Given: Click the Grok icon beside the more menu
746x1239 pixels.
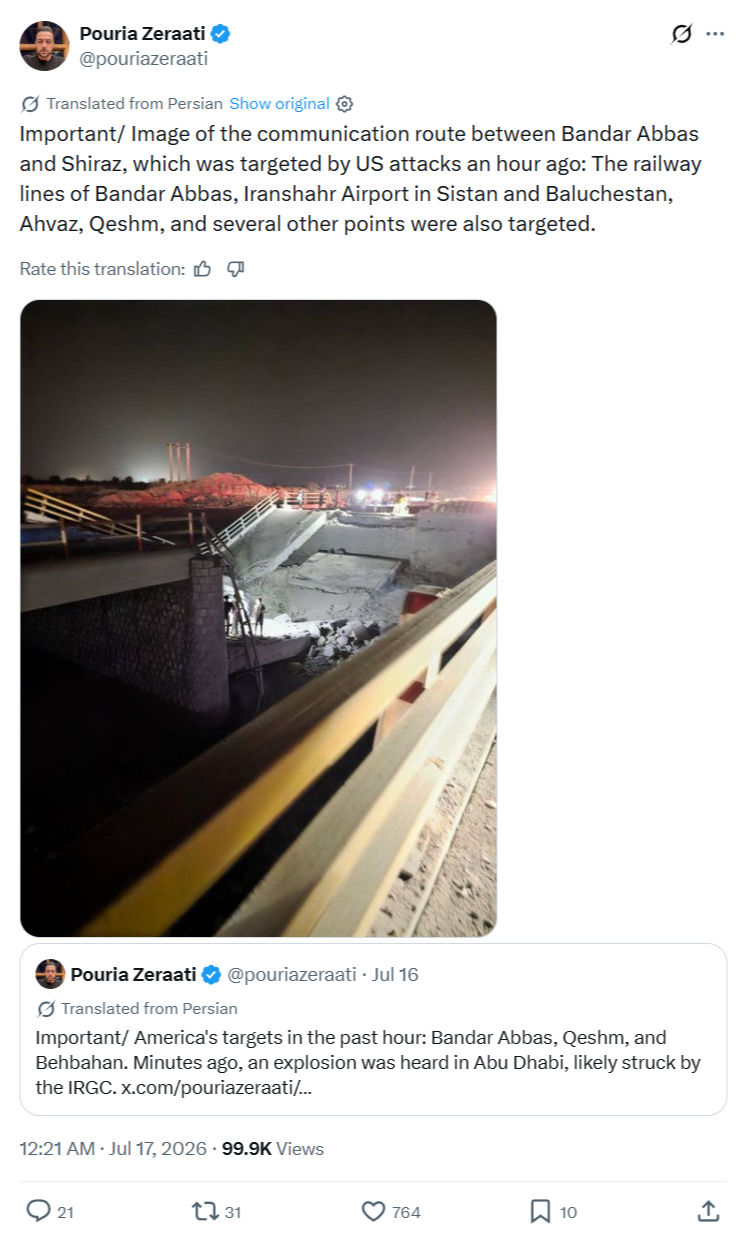Looking at the screenshot, I should pyautogui.click(x=681, y=34).
